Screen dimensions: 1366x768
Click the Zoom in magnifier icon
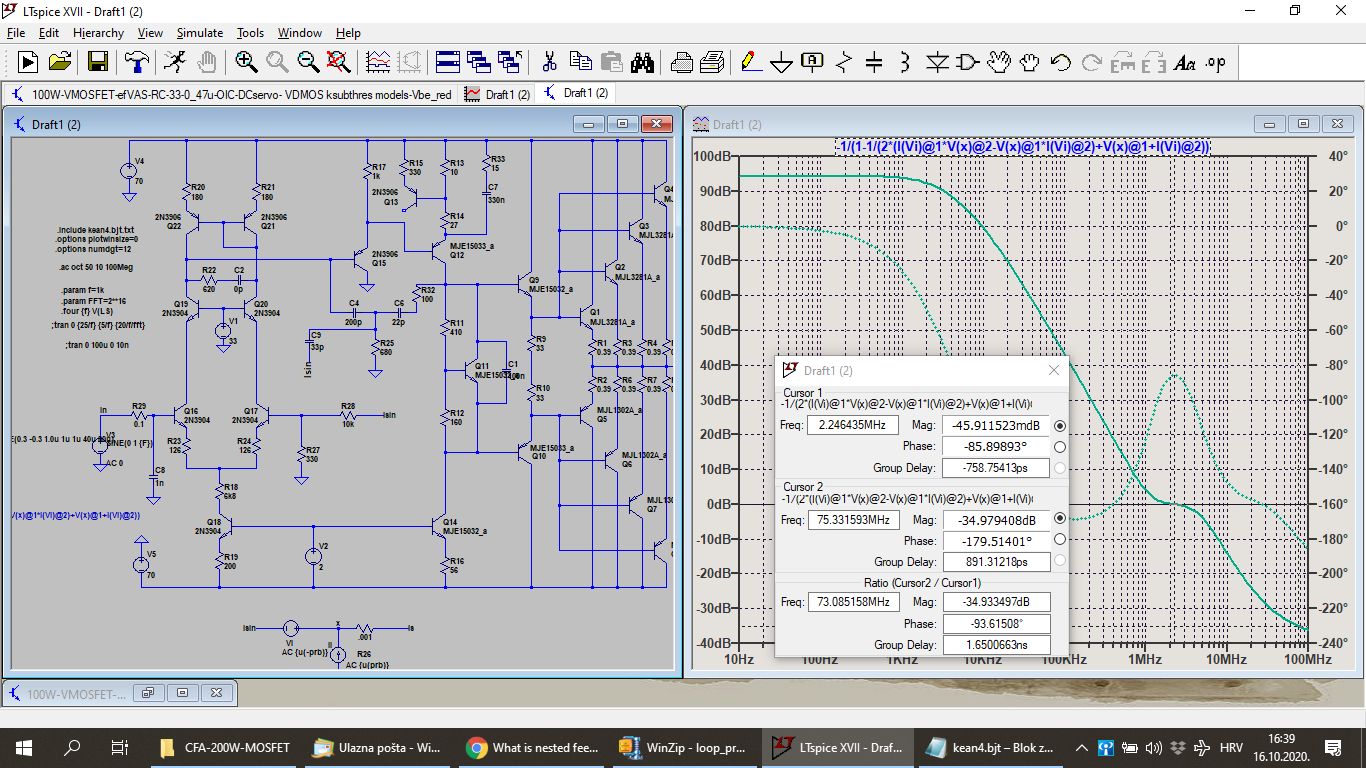pos(246,62)
